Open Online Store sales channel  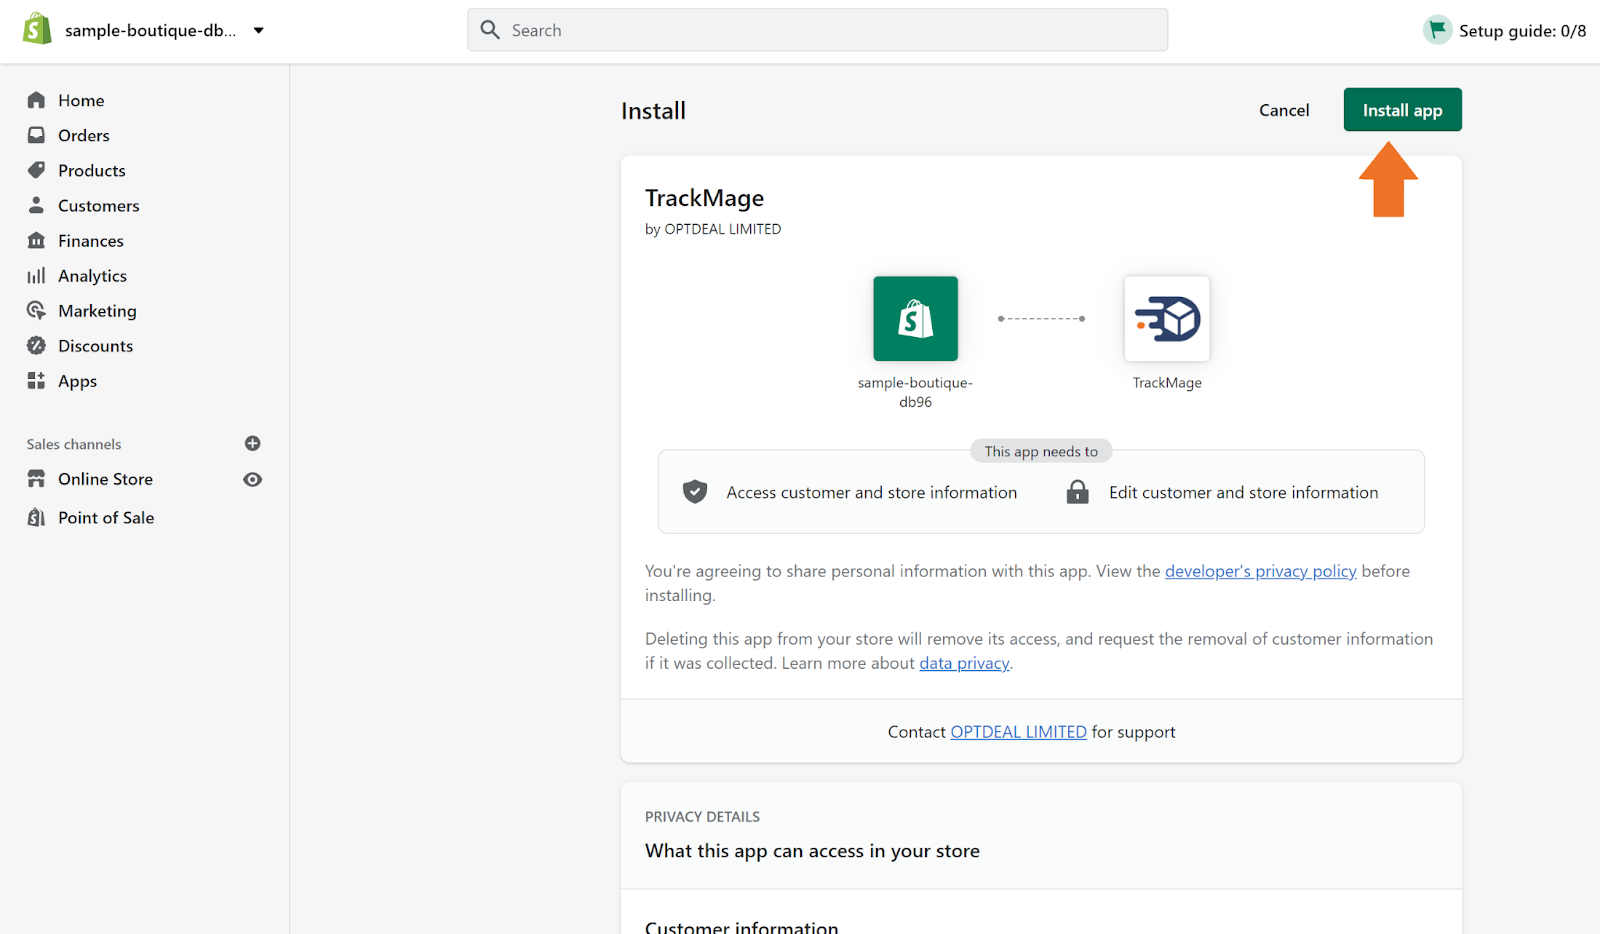105,479
